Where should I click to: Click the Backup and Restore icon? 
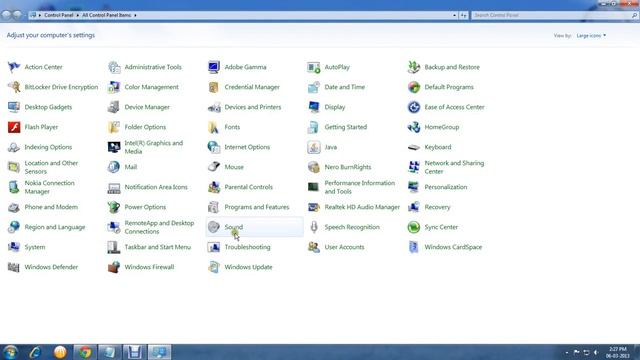tap(413, 67)
